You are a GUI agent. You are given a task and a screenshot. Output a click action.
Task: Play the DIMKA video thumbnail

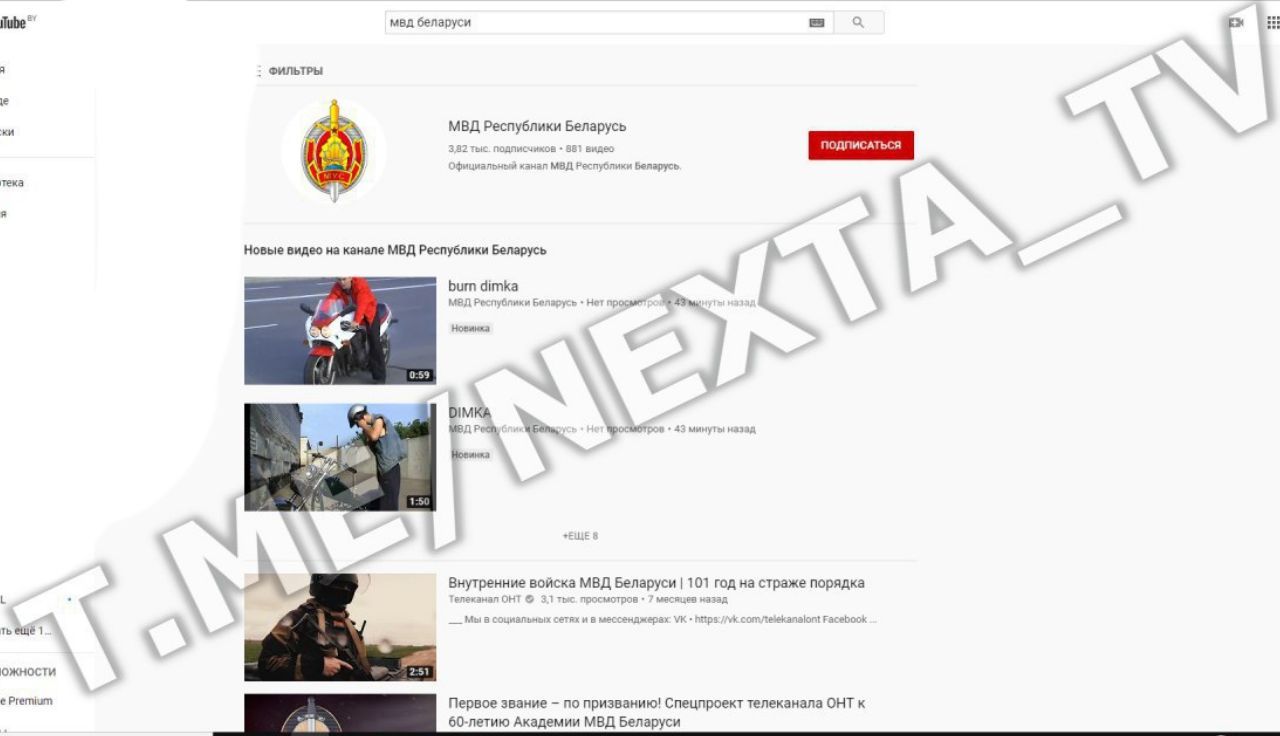pos(340,457)
